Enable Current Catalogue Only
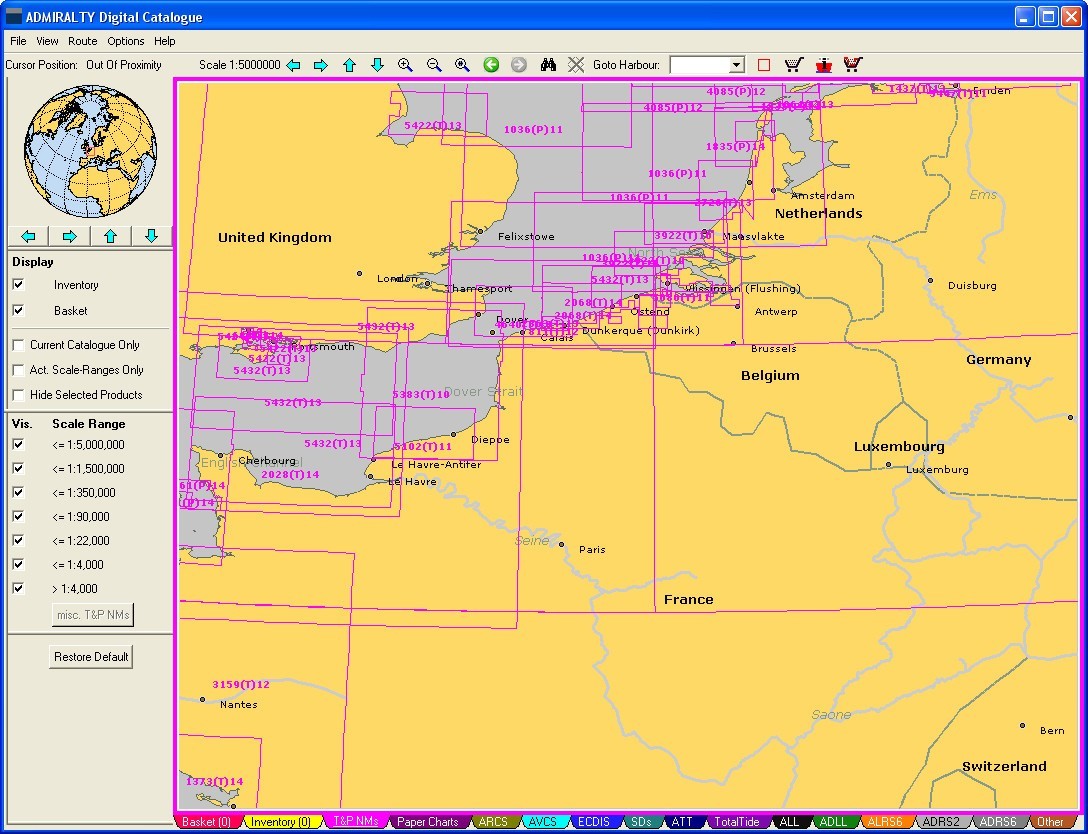This screenshot has height=834, width=1088. click(x=19, y=345)
